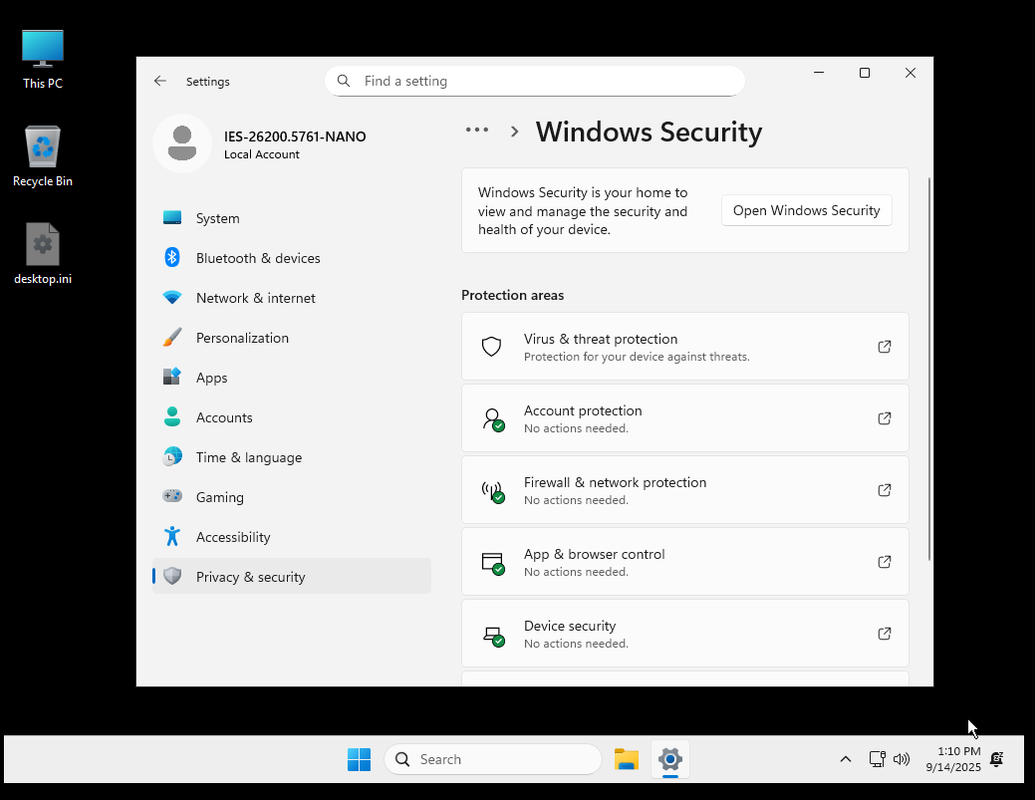The image size is (1035, 800).
Task: Select Personalization in the sidebar
Action: pyautogui.click(x=291, y=338)
